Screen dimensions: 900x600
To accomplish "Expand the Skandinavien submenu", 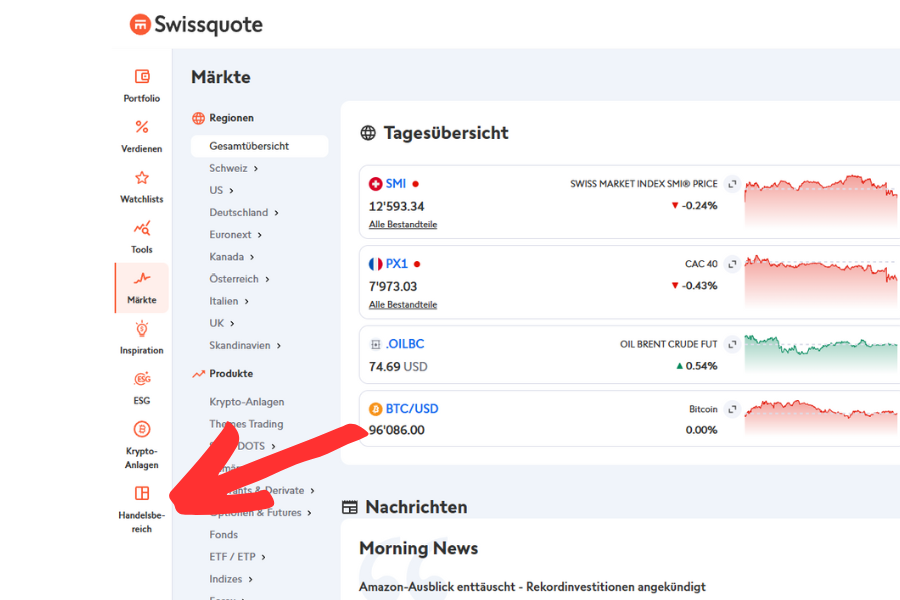I will click(x=278, y=346).
